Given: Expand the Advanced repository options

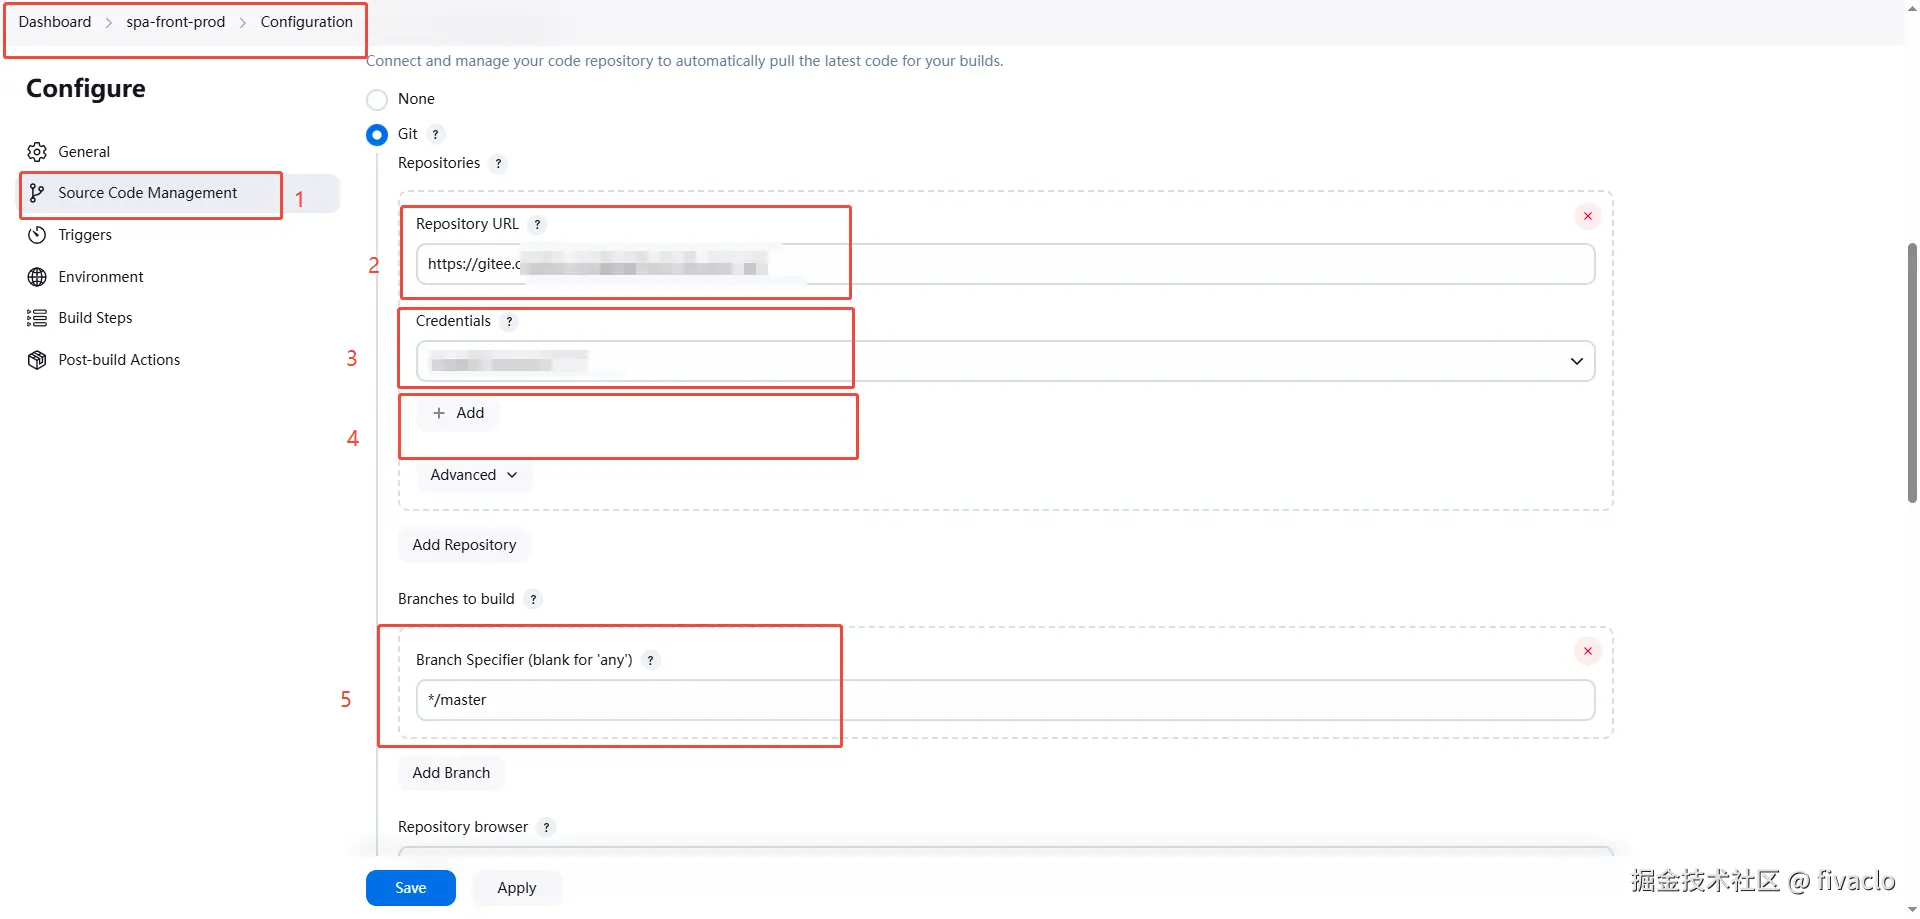Looking at the screenshot, I should pos(474,475).
